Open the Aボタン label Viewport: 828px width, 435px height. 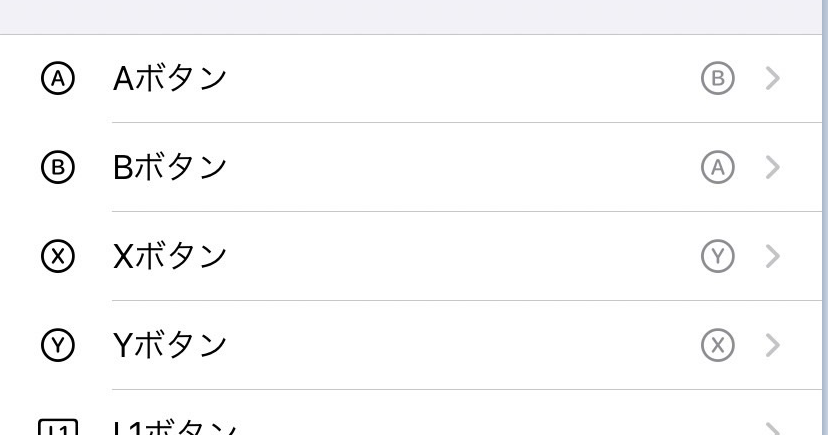(x=170, y=79)
